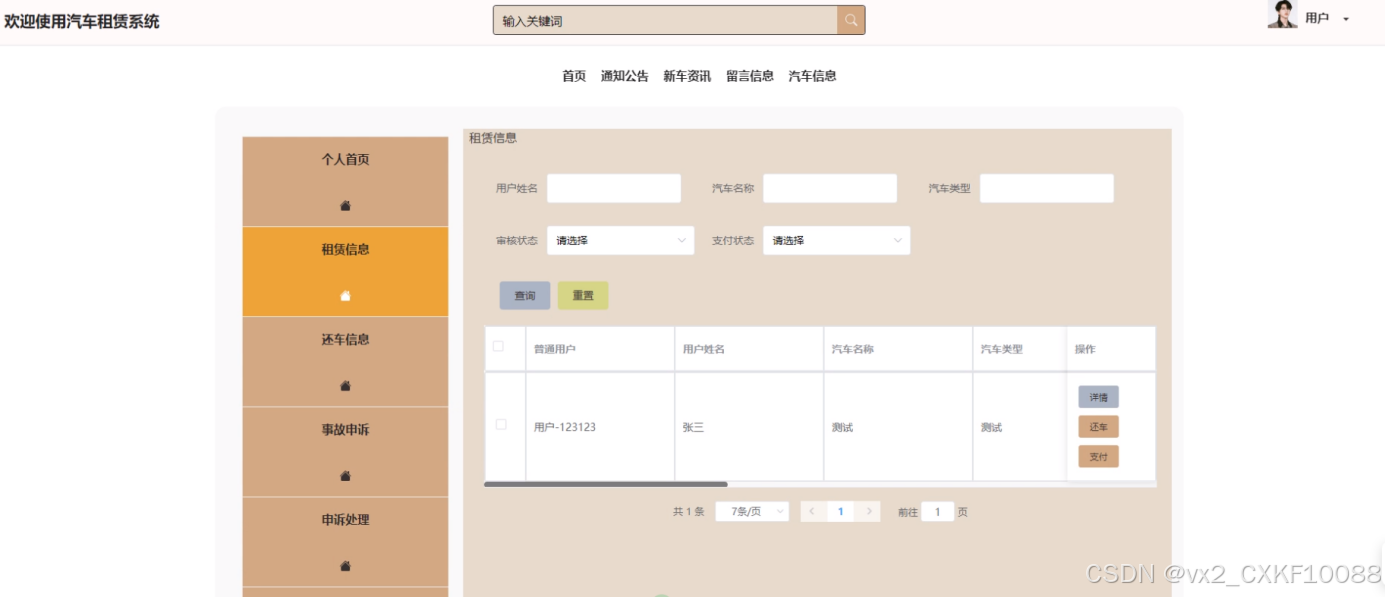1385x597 pixels.
Task: Click the icon under 租赁信息
Action: (x=345, y=296)
